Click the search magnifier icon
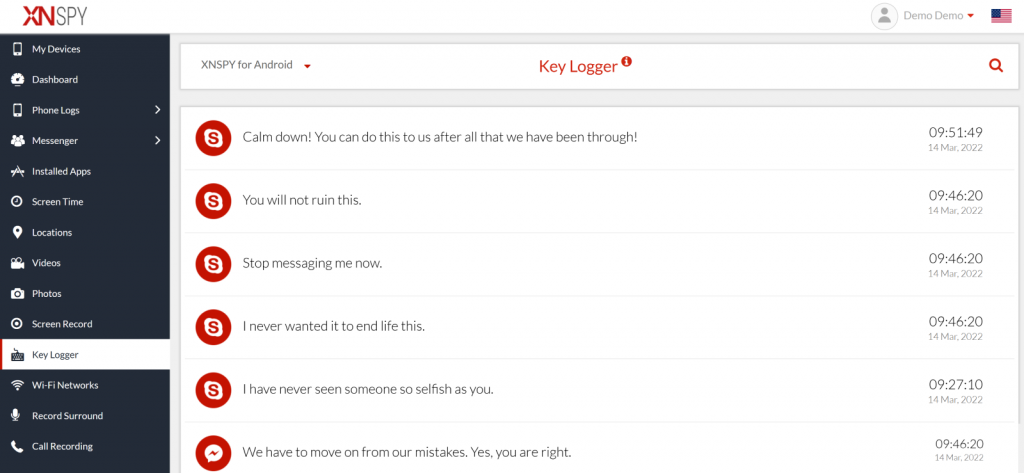 point(995,66)
